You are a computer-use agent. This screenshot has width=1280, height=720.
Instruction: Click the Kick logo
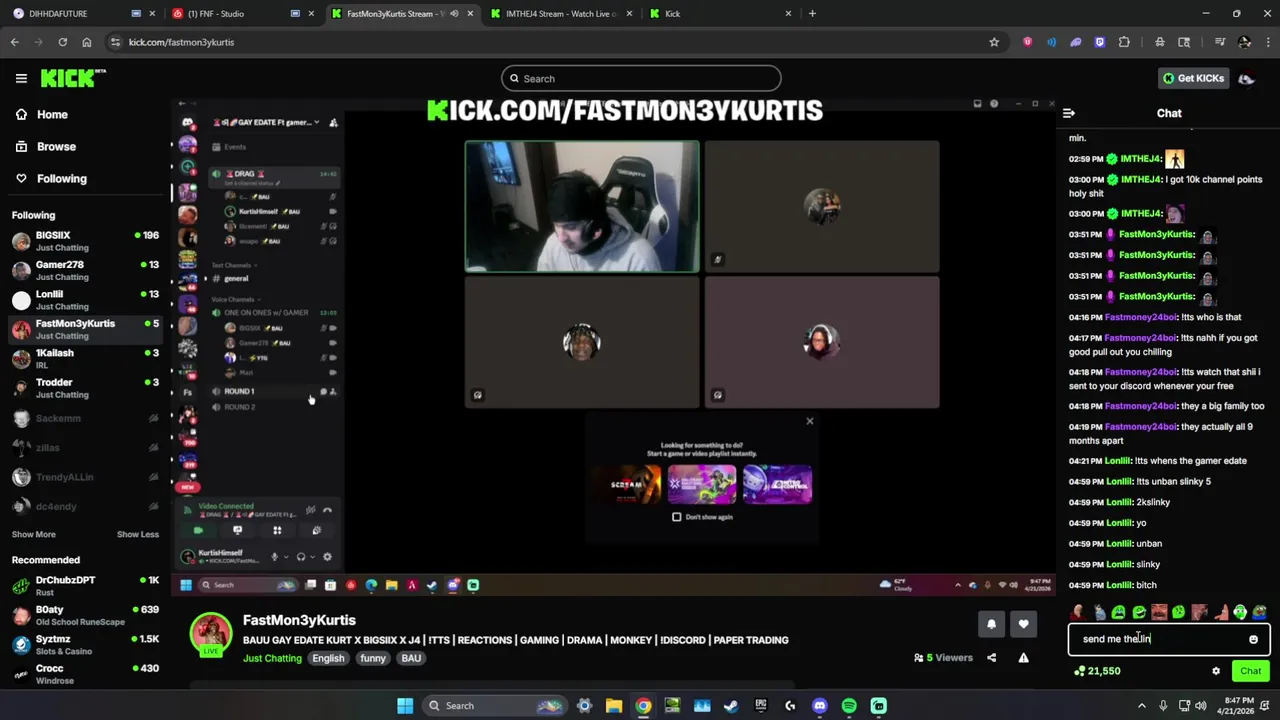(73, 78)
